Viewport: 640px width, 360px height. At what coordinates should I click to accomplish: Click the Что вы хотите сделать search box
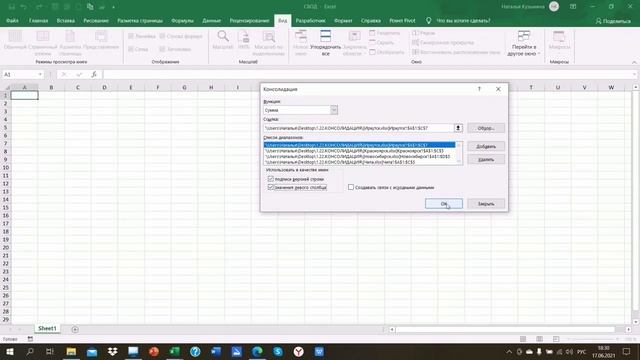[x=463, y=20]
